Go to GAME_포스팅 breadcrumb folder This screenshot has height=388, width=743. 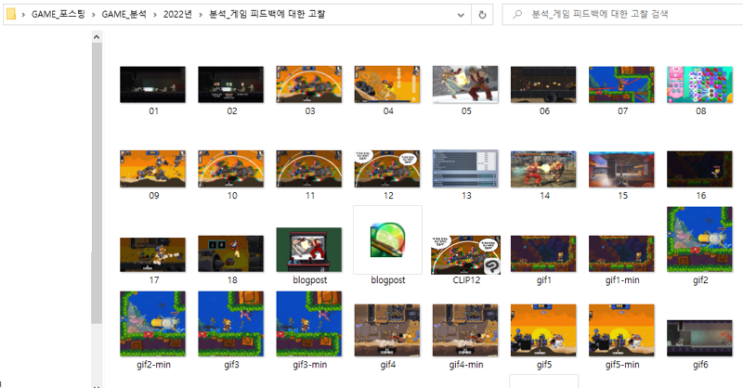58,14
